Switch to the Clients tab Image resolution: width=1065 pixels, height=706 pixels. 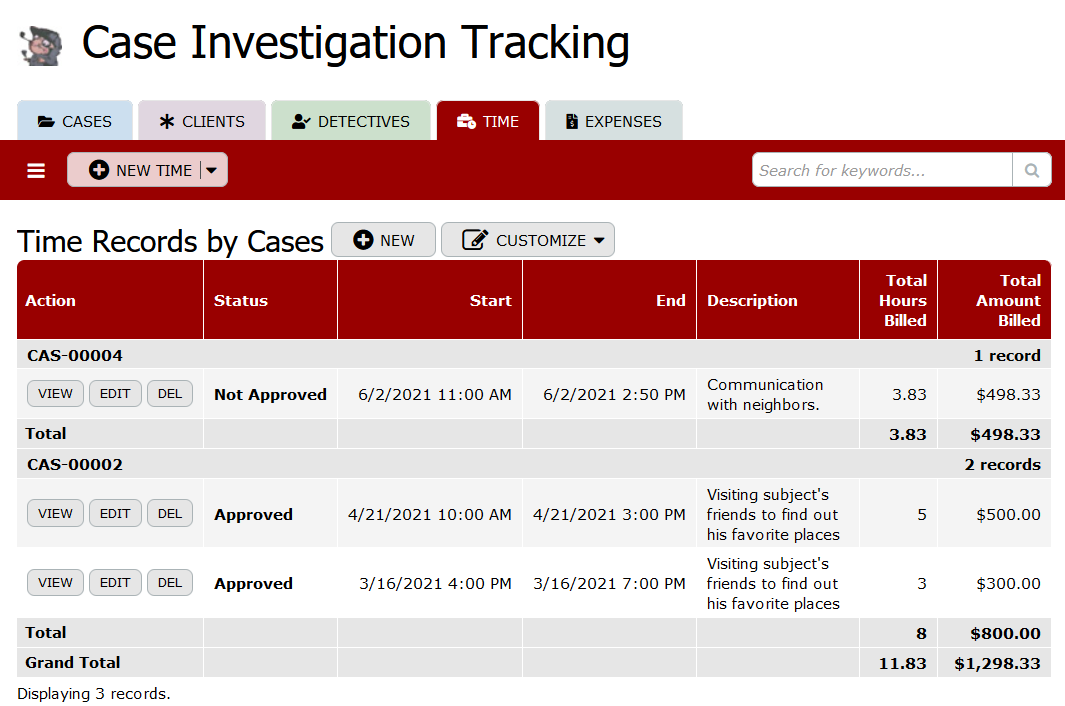[202, 121]
